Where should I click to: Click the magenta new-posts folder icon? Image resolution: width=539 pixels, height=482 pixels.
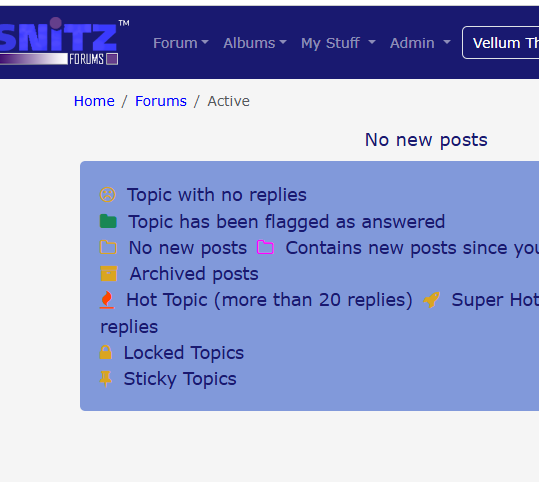coord(265,248)
